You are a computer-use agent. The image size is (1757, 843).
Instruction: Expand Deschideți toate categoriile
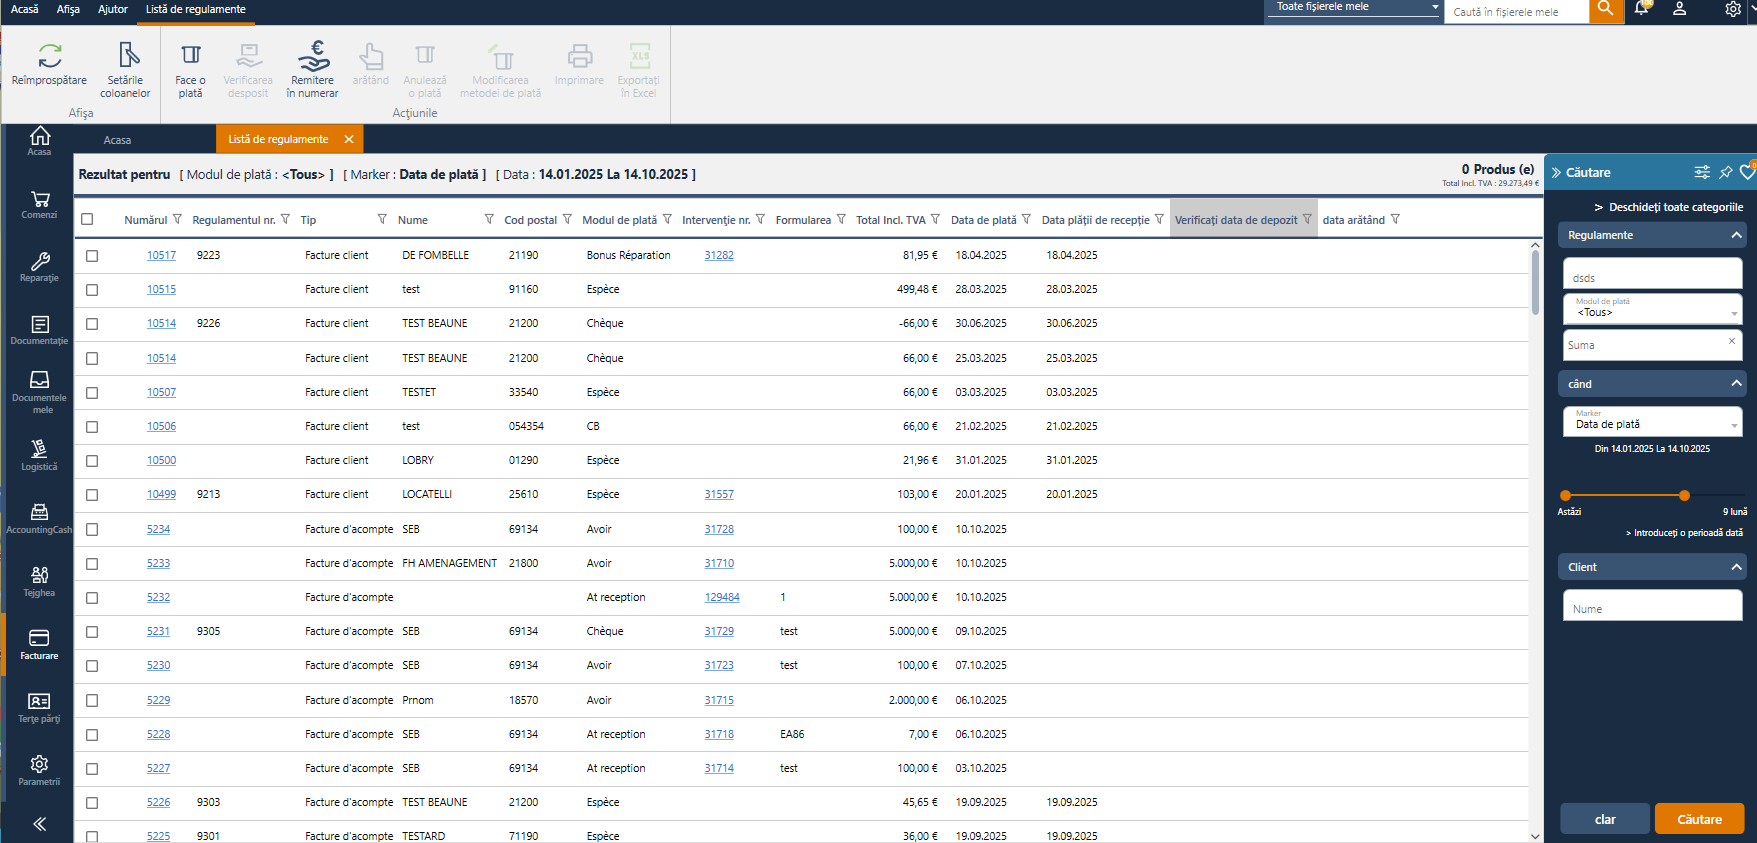point(1669,207)
